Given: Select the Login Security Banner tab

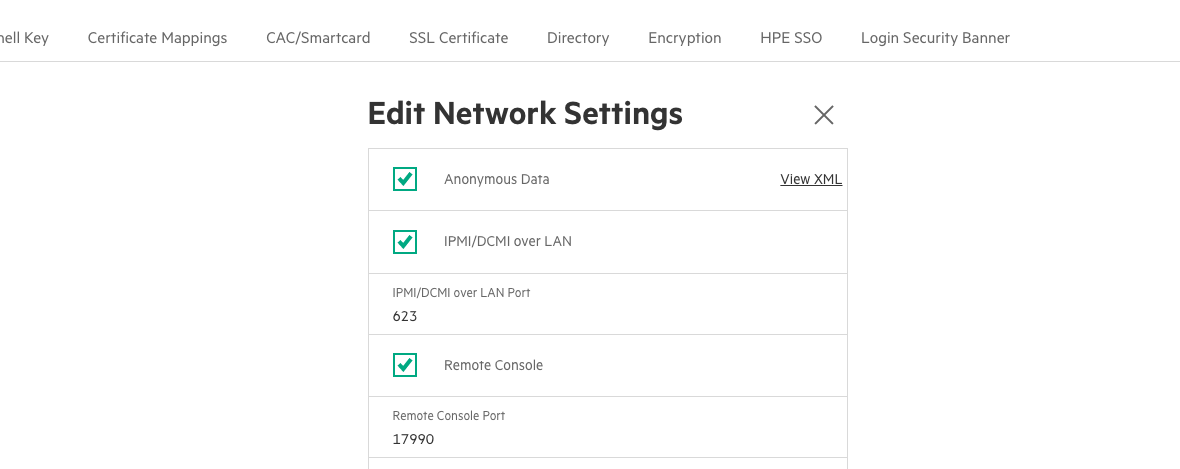Looking at the screenshot, I should click(x=935, y=38).
